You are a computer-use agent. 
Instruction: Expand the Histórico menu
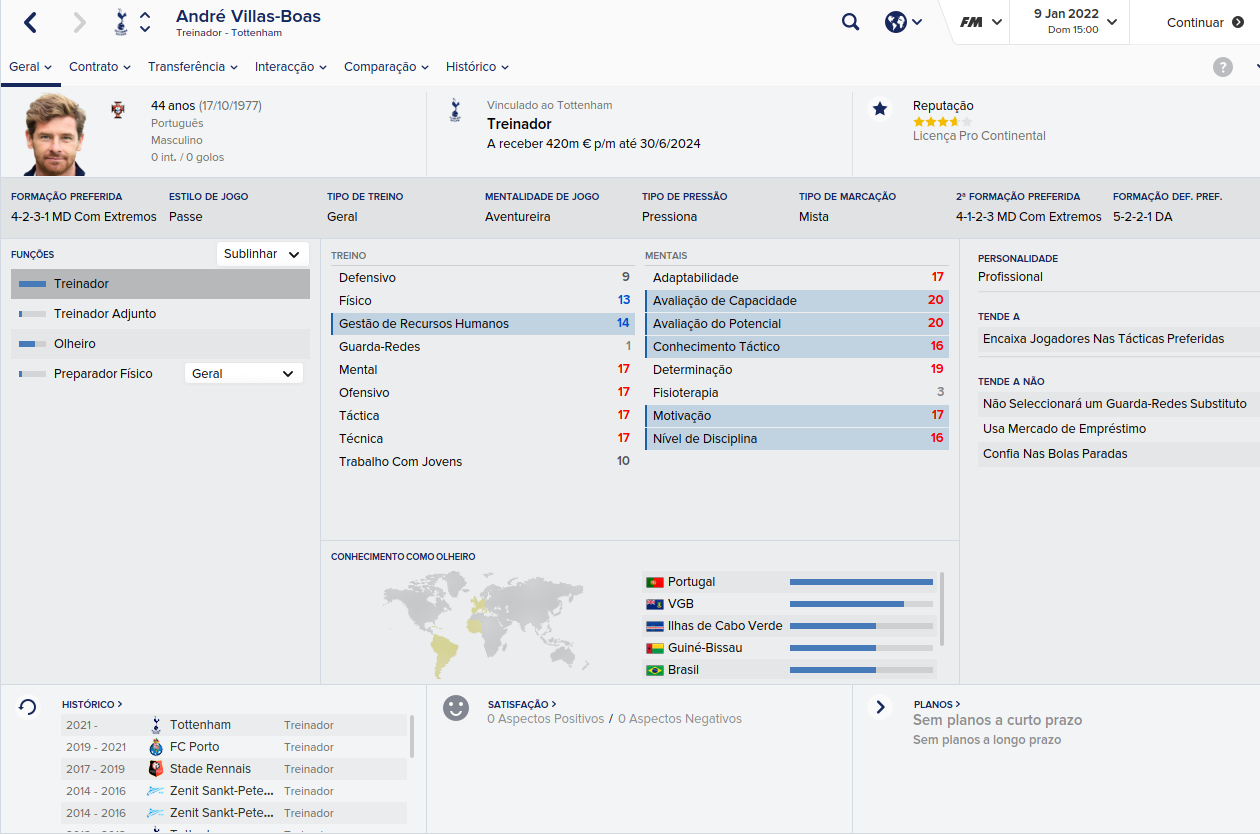477,67
